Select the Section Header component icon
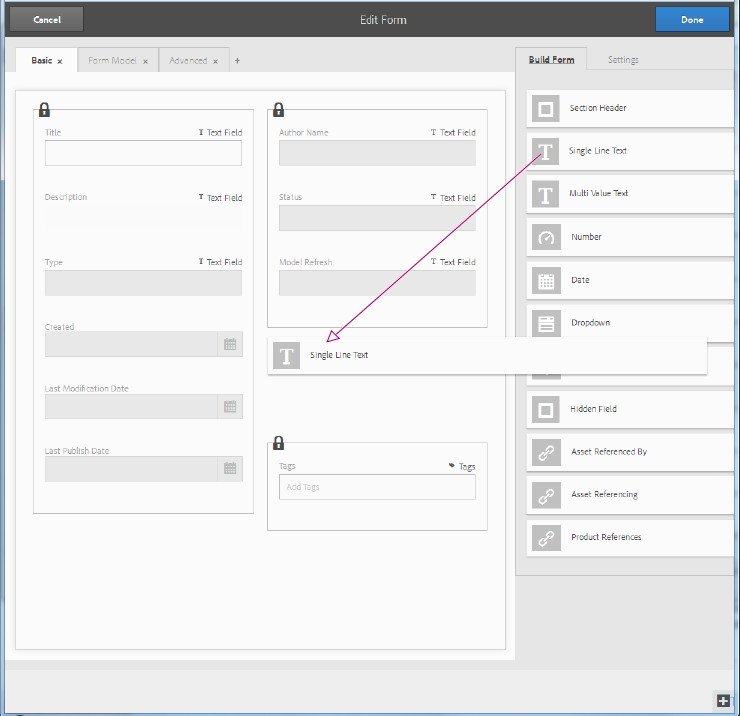 click(x=546, y=109)
